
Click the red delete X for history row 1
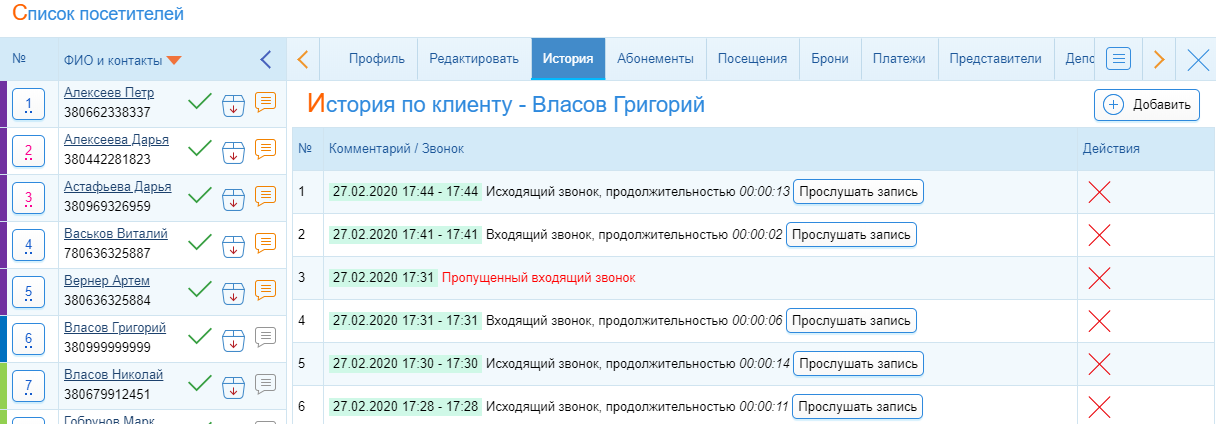tap(1099, 192)
